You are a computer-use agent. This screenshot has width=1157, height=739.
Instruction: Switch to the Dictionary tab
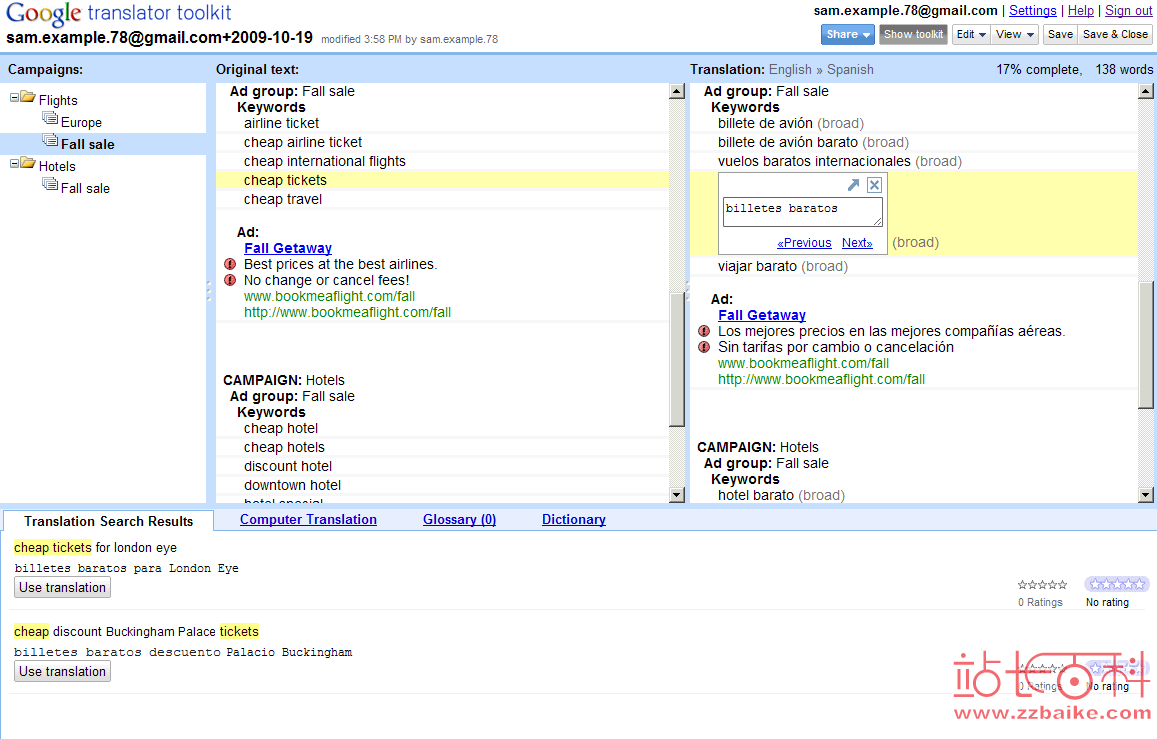coord(573,519)
